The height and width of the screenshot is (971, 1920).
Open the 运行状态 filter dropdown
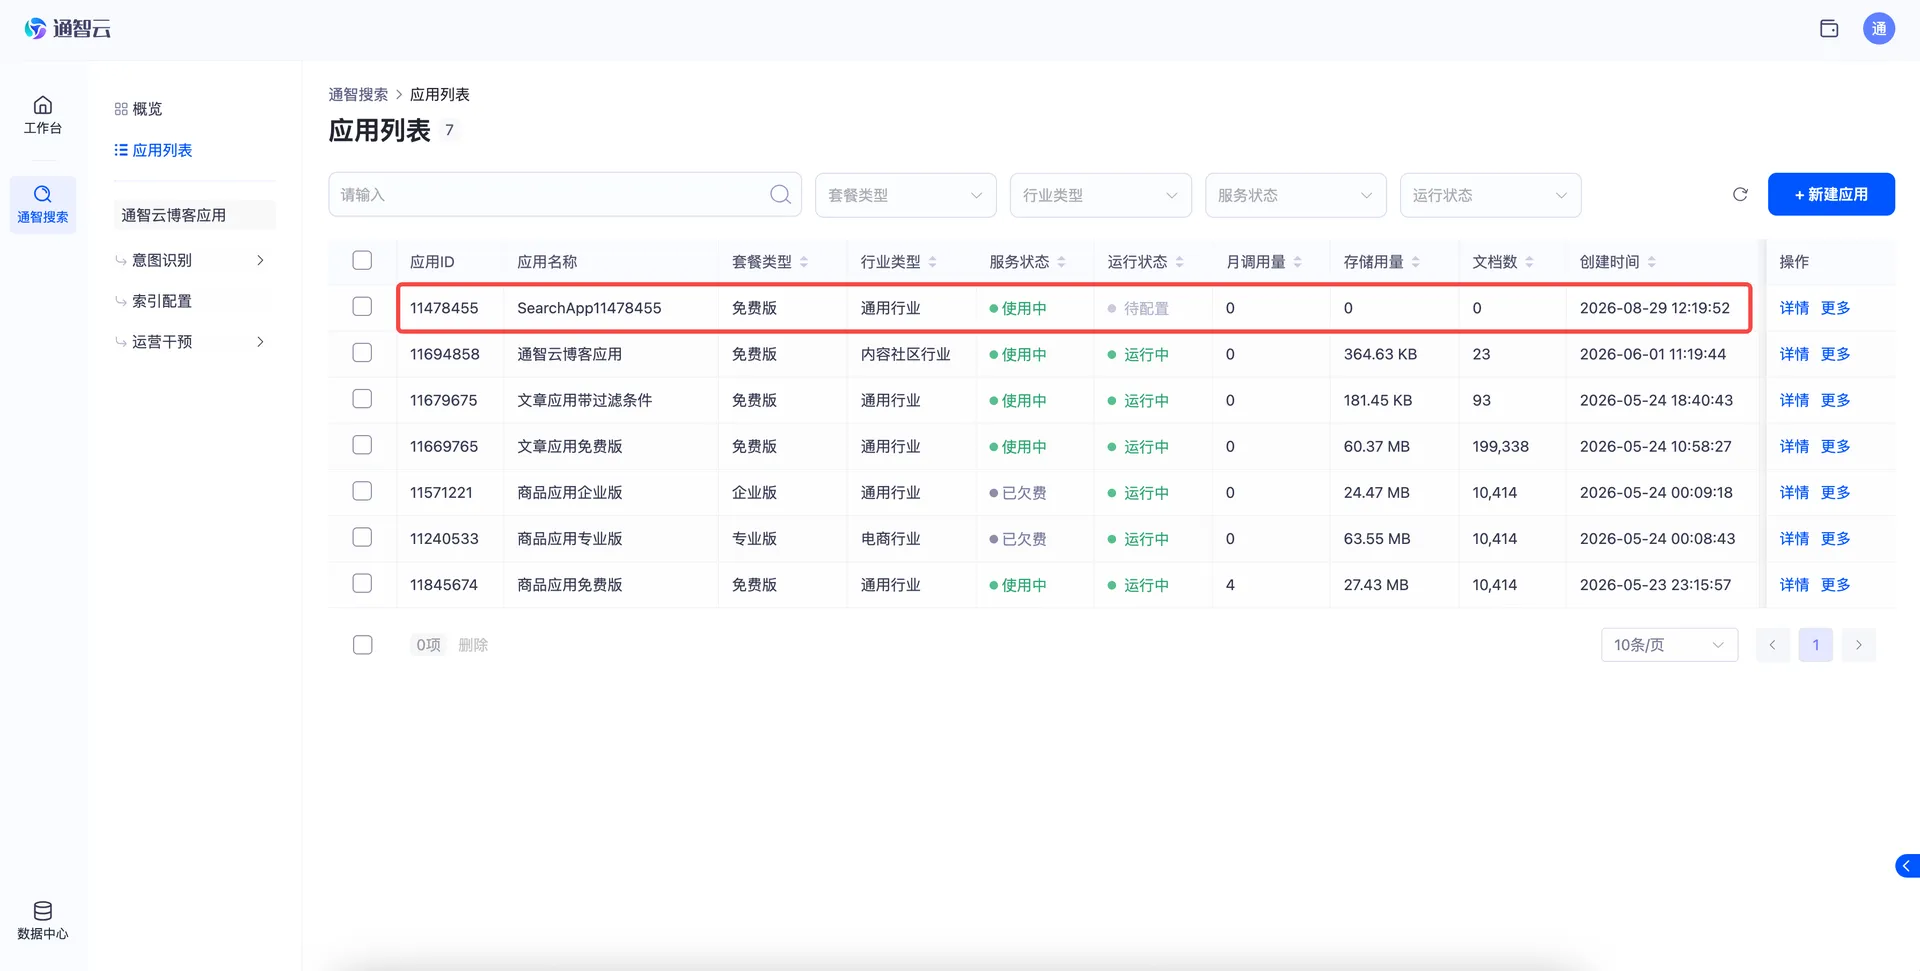1490,195
